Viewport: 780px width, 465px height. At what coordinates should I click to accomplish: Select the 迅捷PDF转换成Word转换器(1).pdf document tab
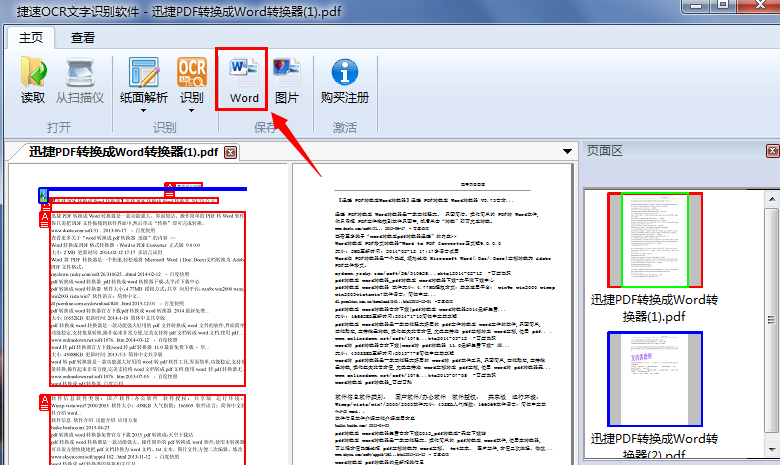123,152
